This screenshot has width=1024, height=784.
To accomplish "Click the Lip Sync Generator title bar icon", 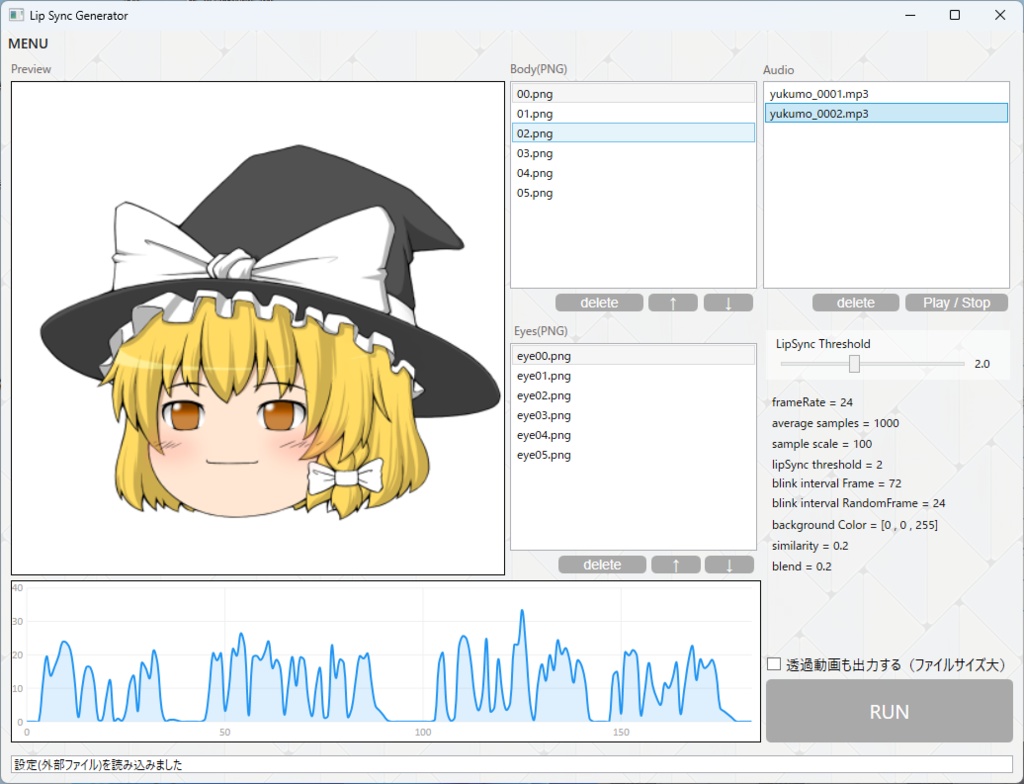I will pos(14,15).
